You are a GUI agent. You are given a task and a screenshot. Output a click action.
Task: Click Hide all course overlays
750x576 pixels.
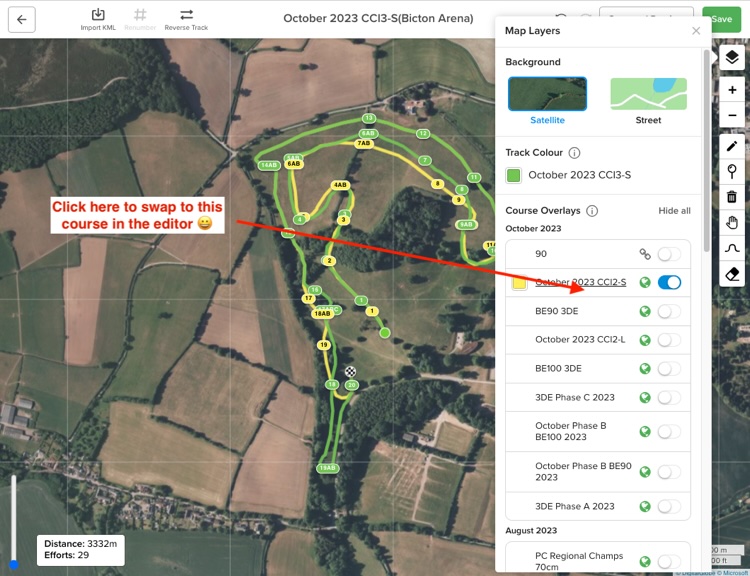[x=674, y=211]
